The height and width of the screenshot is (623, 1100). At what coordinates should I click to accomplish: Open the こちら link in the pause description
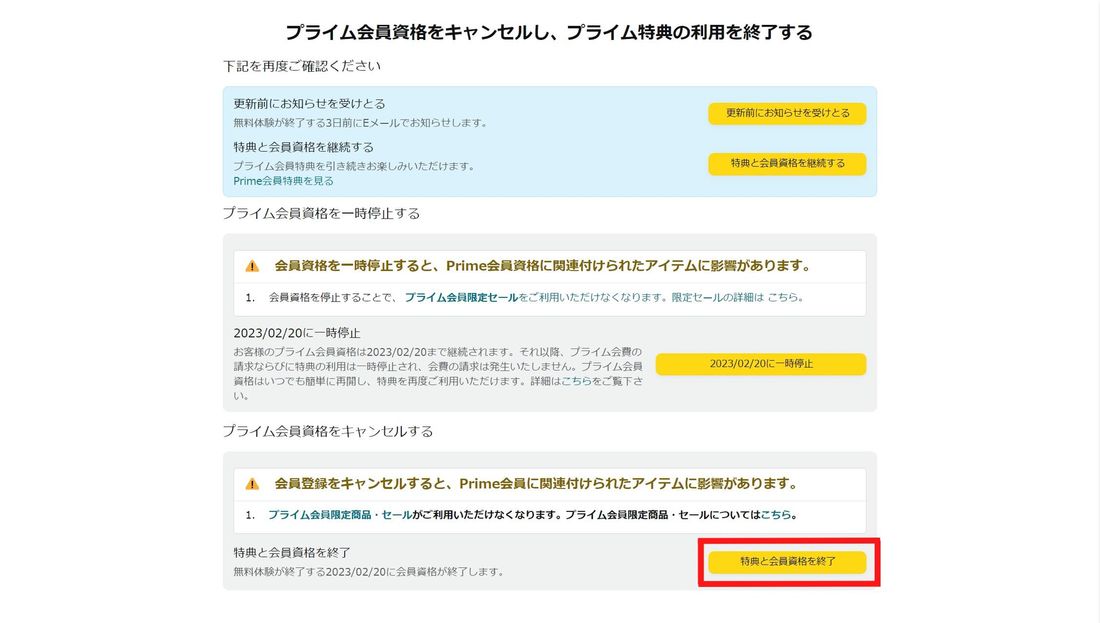coord(576,381)
